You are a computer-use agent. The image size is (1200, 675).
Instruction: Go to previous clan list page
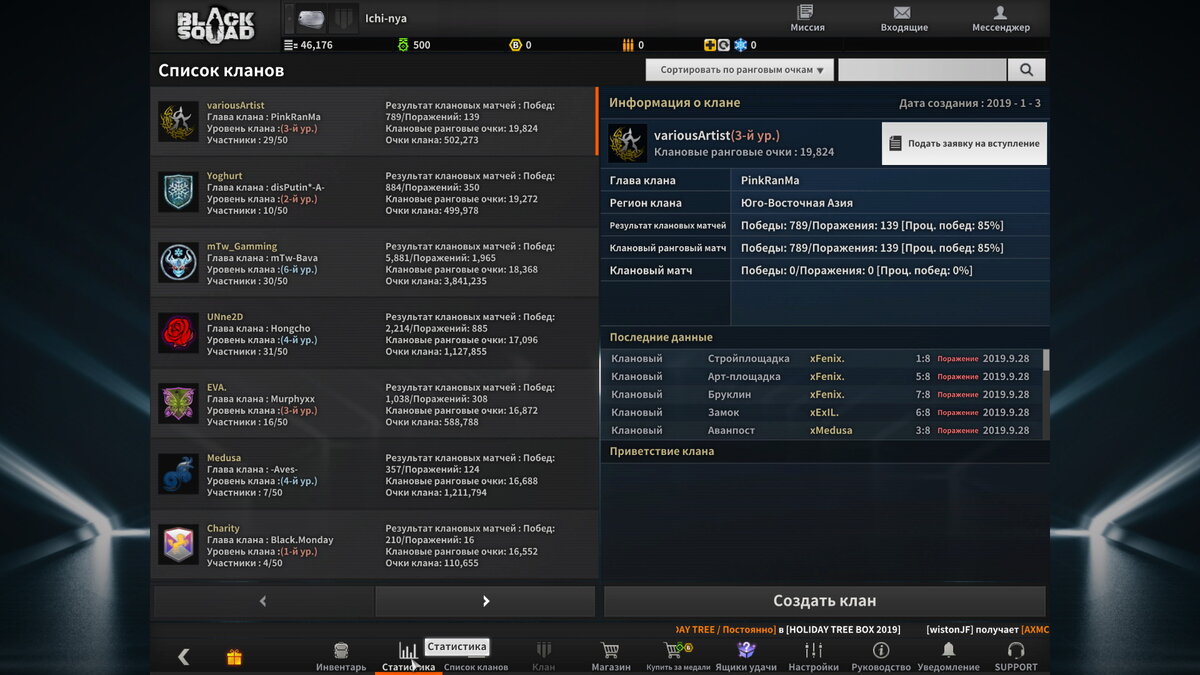[263, 601]
